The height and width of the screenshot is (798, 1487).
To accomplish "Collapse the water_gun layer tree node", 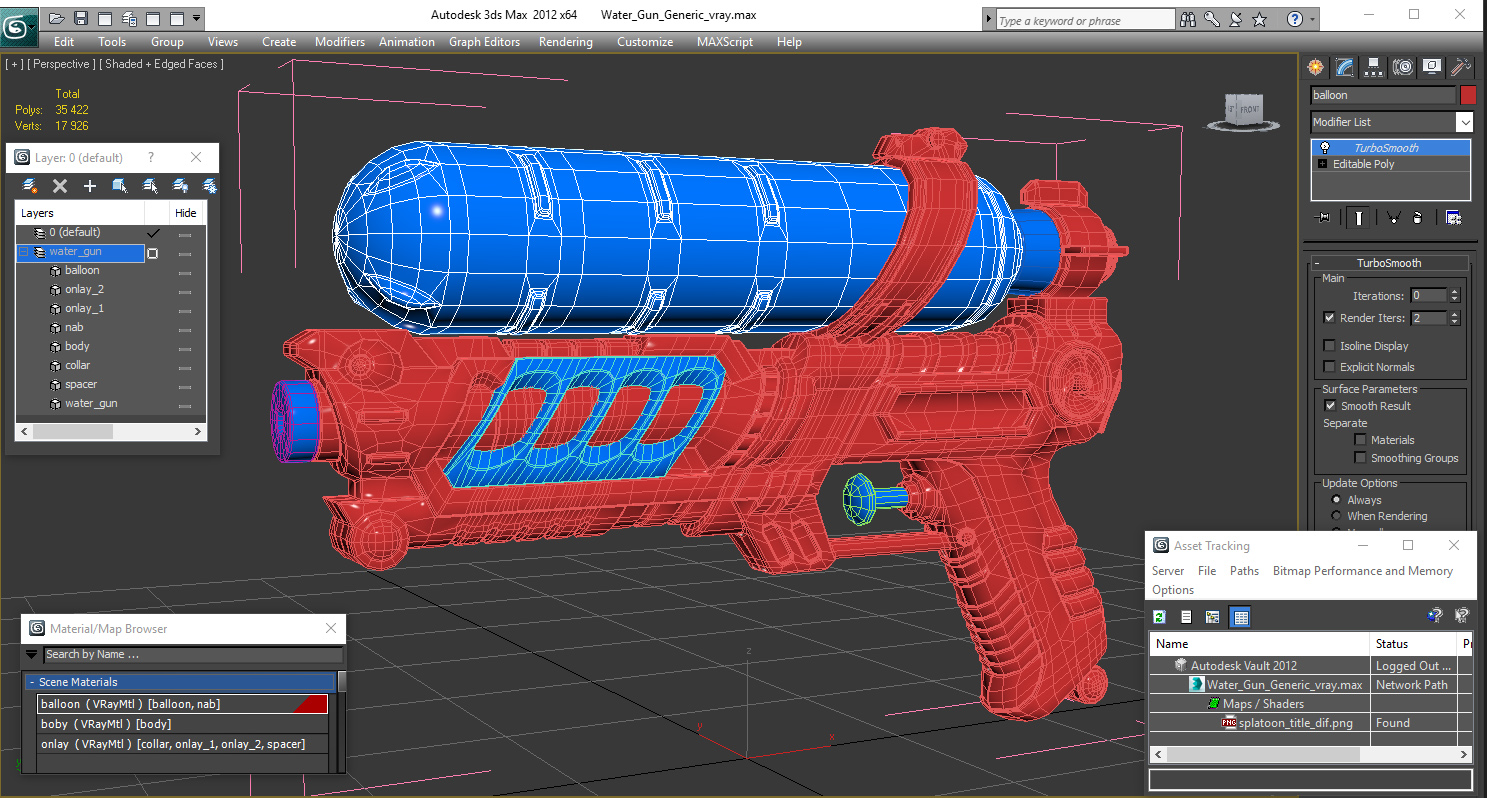I will click(x=23, y=252).
